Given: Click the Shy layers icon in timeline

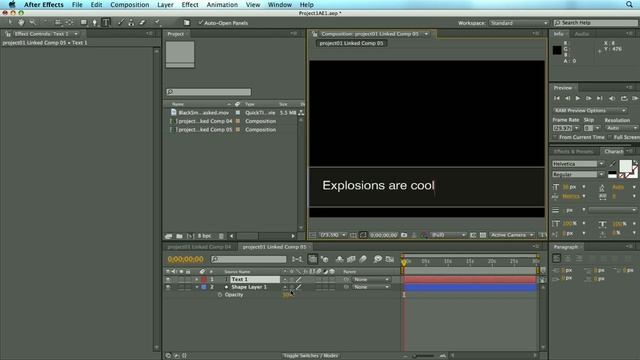Looking at the screenshot, I should click(x=339, y=259).
